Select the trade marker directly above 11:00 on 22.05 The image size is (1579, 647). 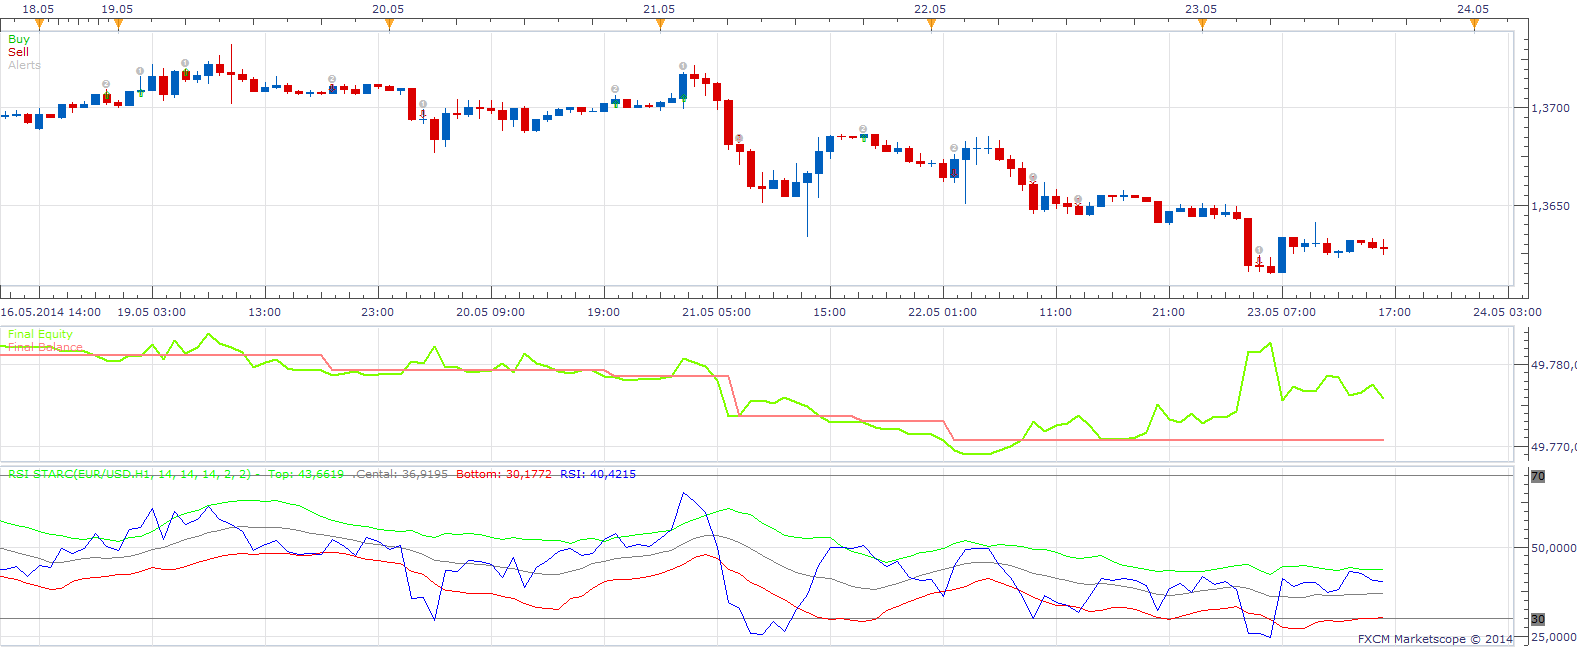[1033, 178]
